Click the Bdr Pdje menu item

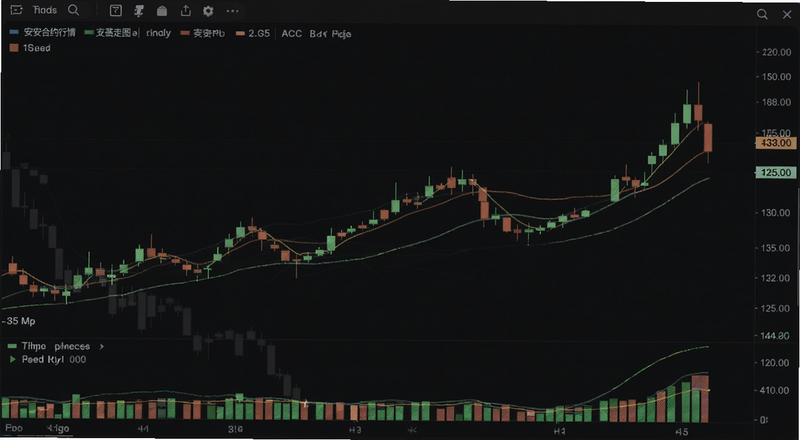pos(330,34)
